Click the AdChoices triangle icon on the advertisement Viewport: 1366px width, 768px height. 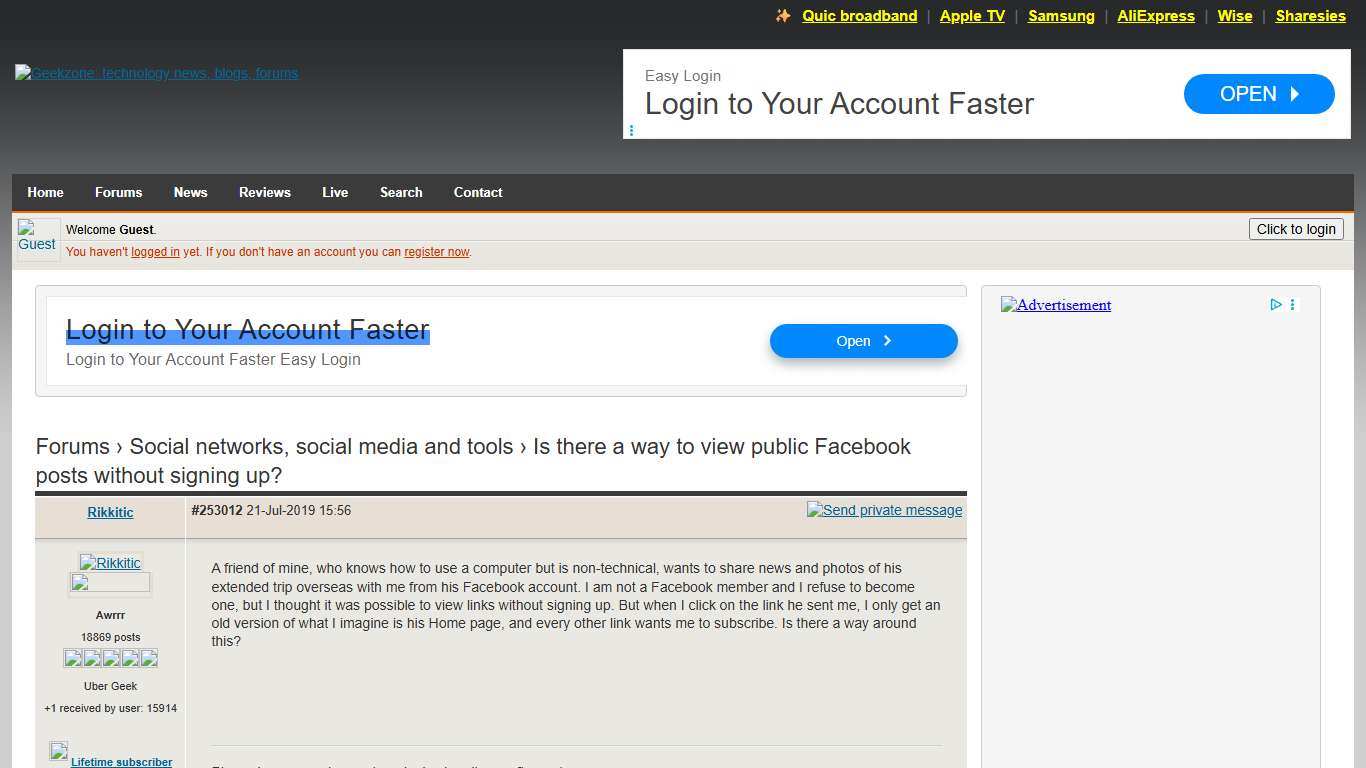(x=1276, y=304)
